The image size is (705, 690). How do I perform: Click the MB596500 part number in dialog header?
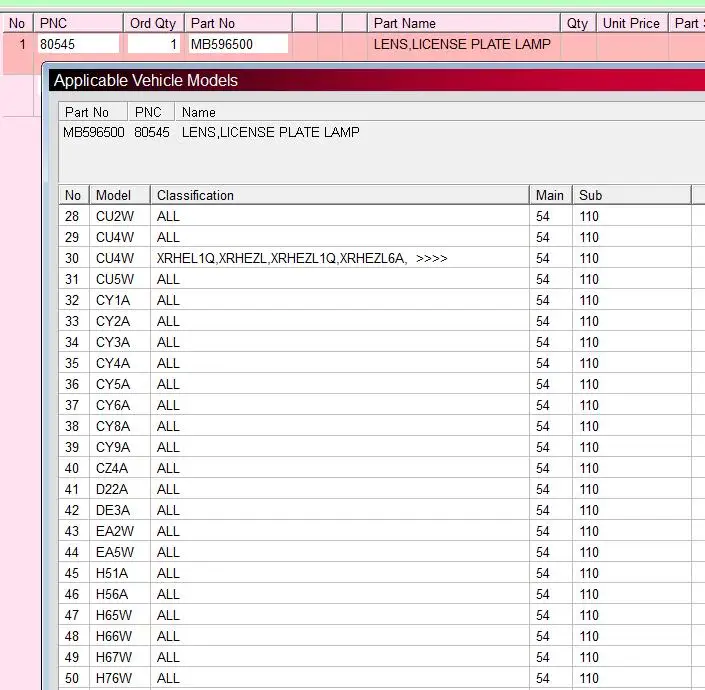[x=94, y=132]
